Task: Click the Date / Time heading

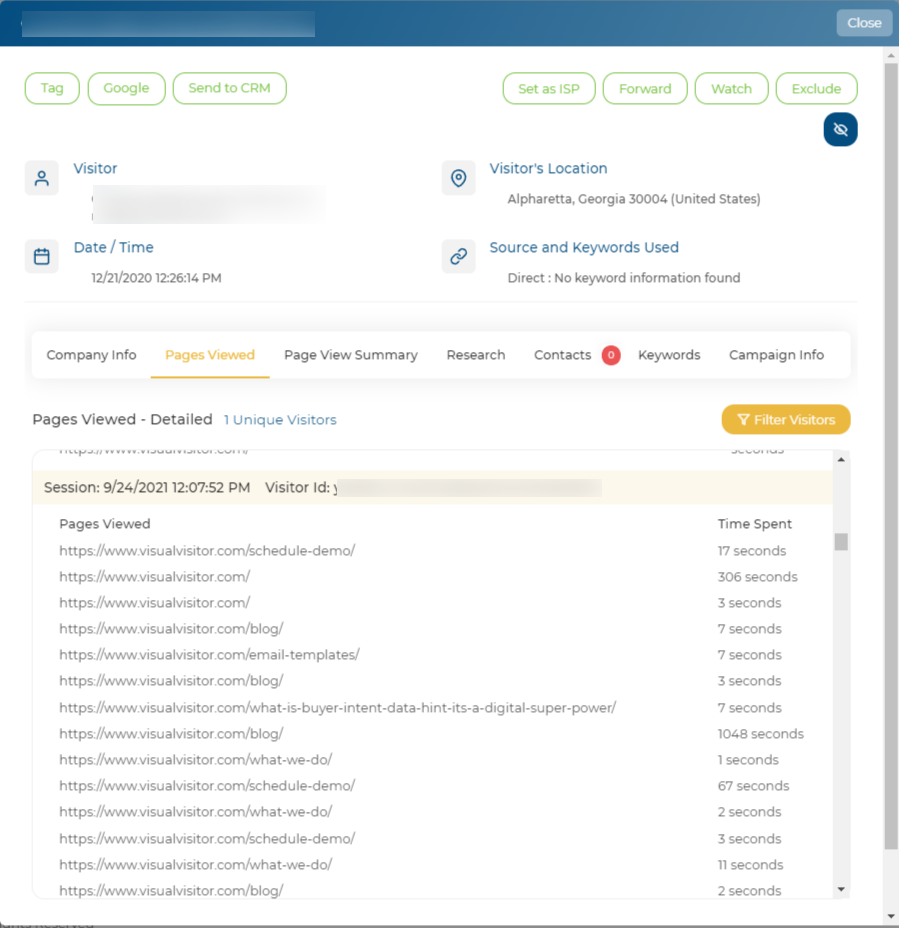Action: click(x=114, y=247)
